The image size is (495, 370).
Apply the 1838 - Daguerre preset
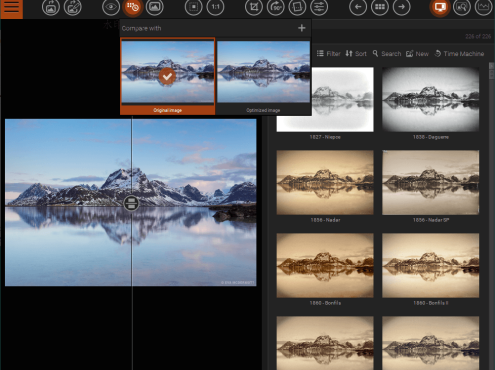point(430,103)
